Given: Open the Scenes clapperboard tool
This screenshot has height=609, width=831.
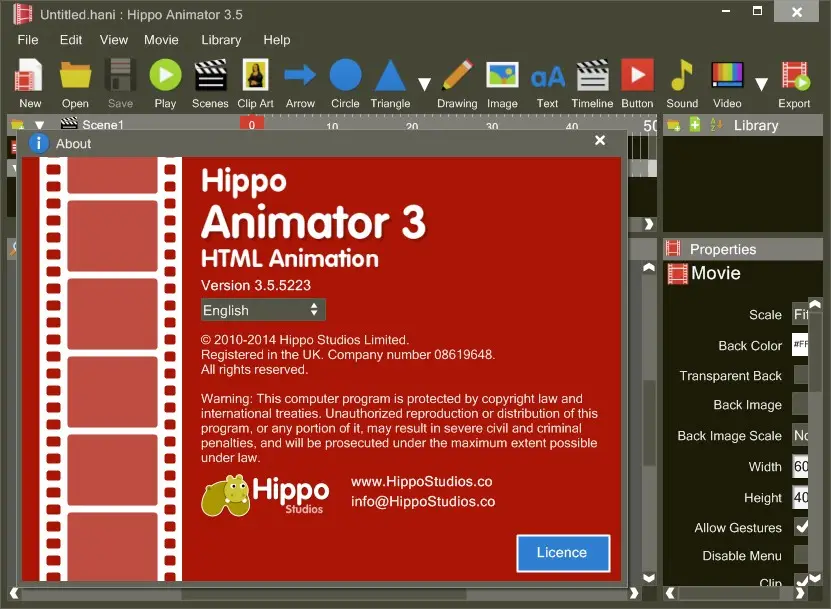Looking at the screenshot, I should (x=210, y=83).
